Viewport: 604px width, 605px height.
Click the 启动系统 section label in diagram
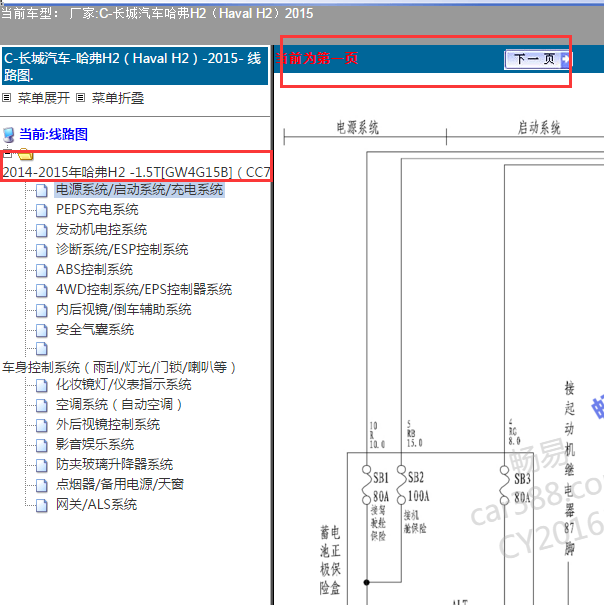pyautogui.click(x=539, y=128)
